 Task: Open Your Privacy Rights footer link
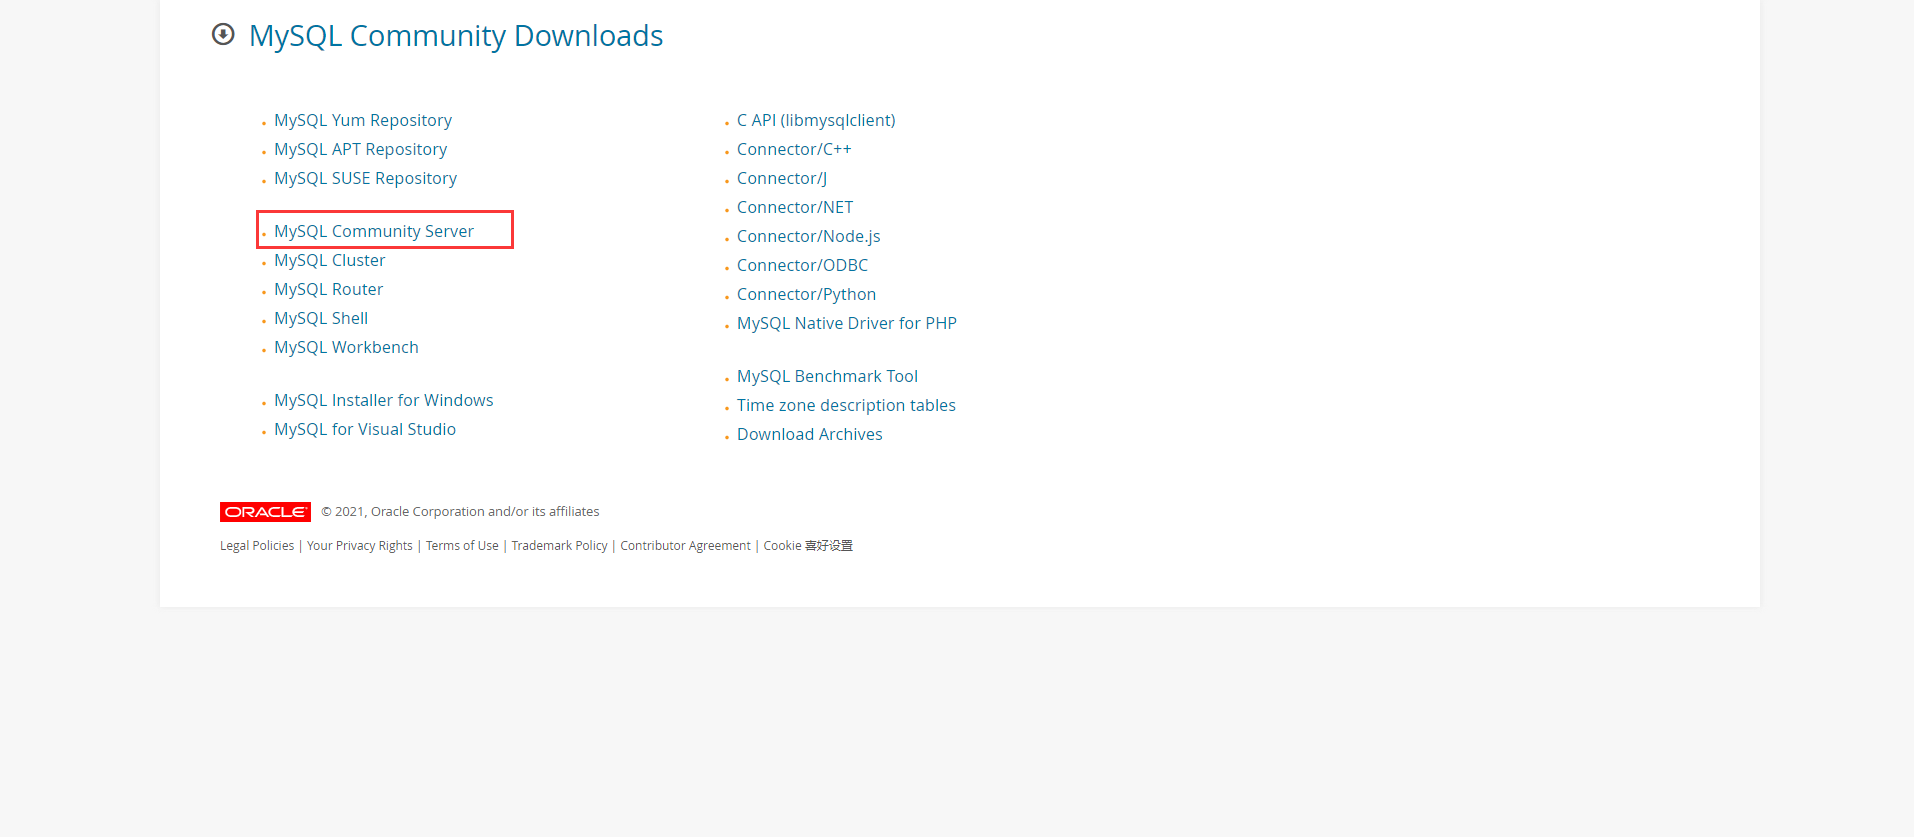(x=360, y=546)
